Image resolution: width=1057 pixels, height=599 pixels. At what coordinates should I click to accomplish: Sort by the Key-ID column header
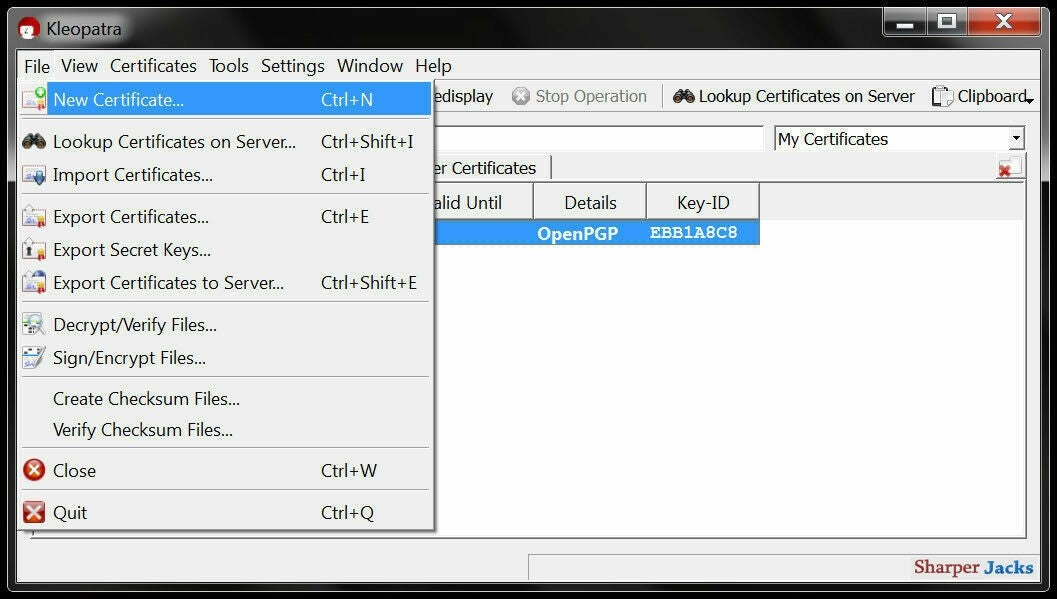(x=703, y=203)
